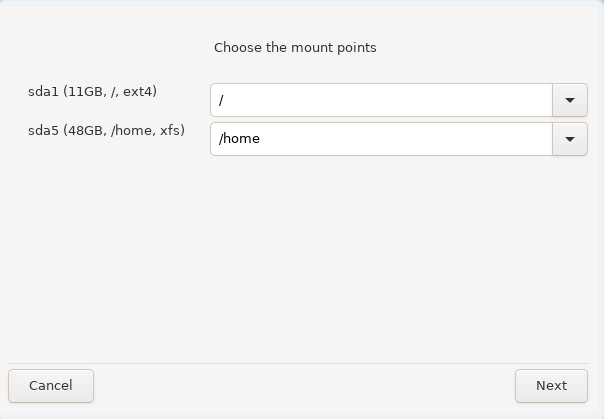Select the sda5 (48GB, /home, xfs) label

point(106,131)
